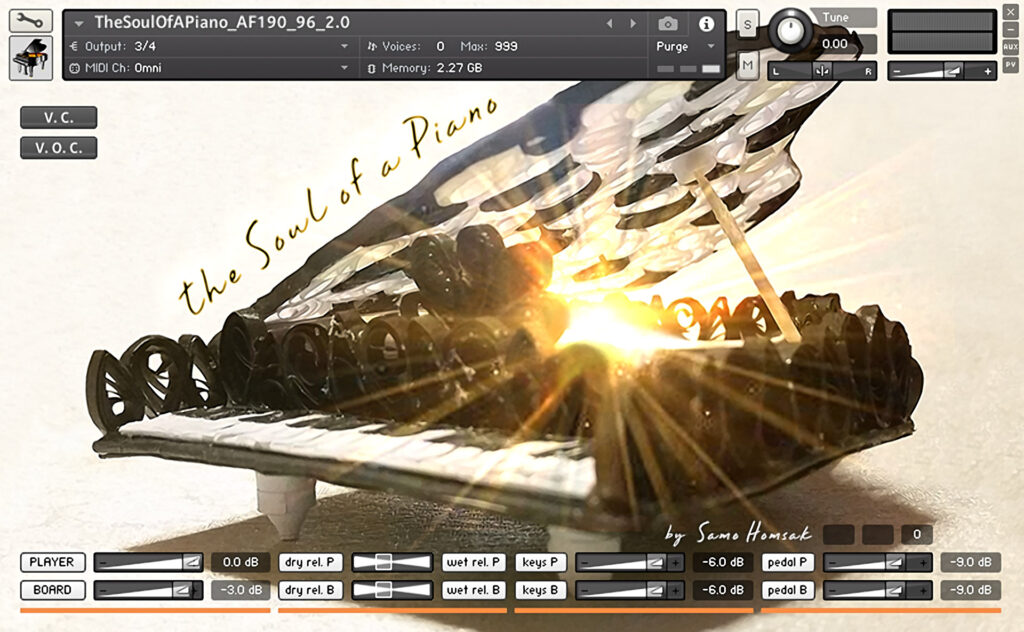Click the grand piano instrument icon

(x=31, y=58)
